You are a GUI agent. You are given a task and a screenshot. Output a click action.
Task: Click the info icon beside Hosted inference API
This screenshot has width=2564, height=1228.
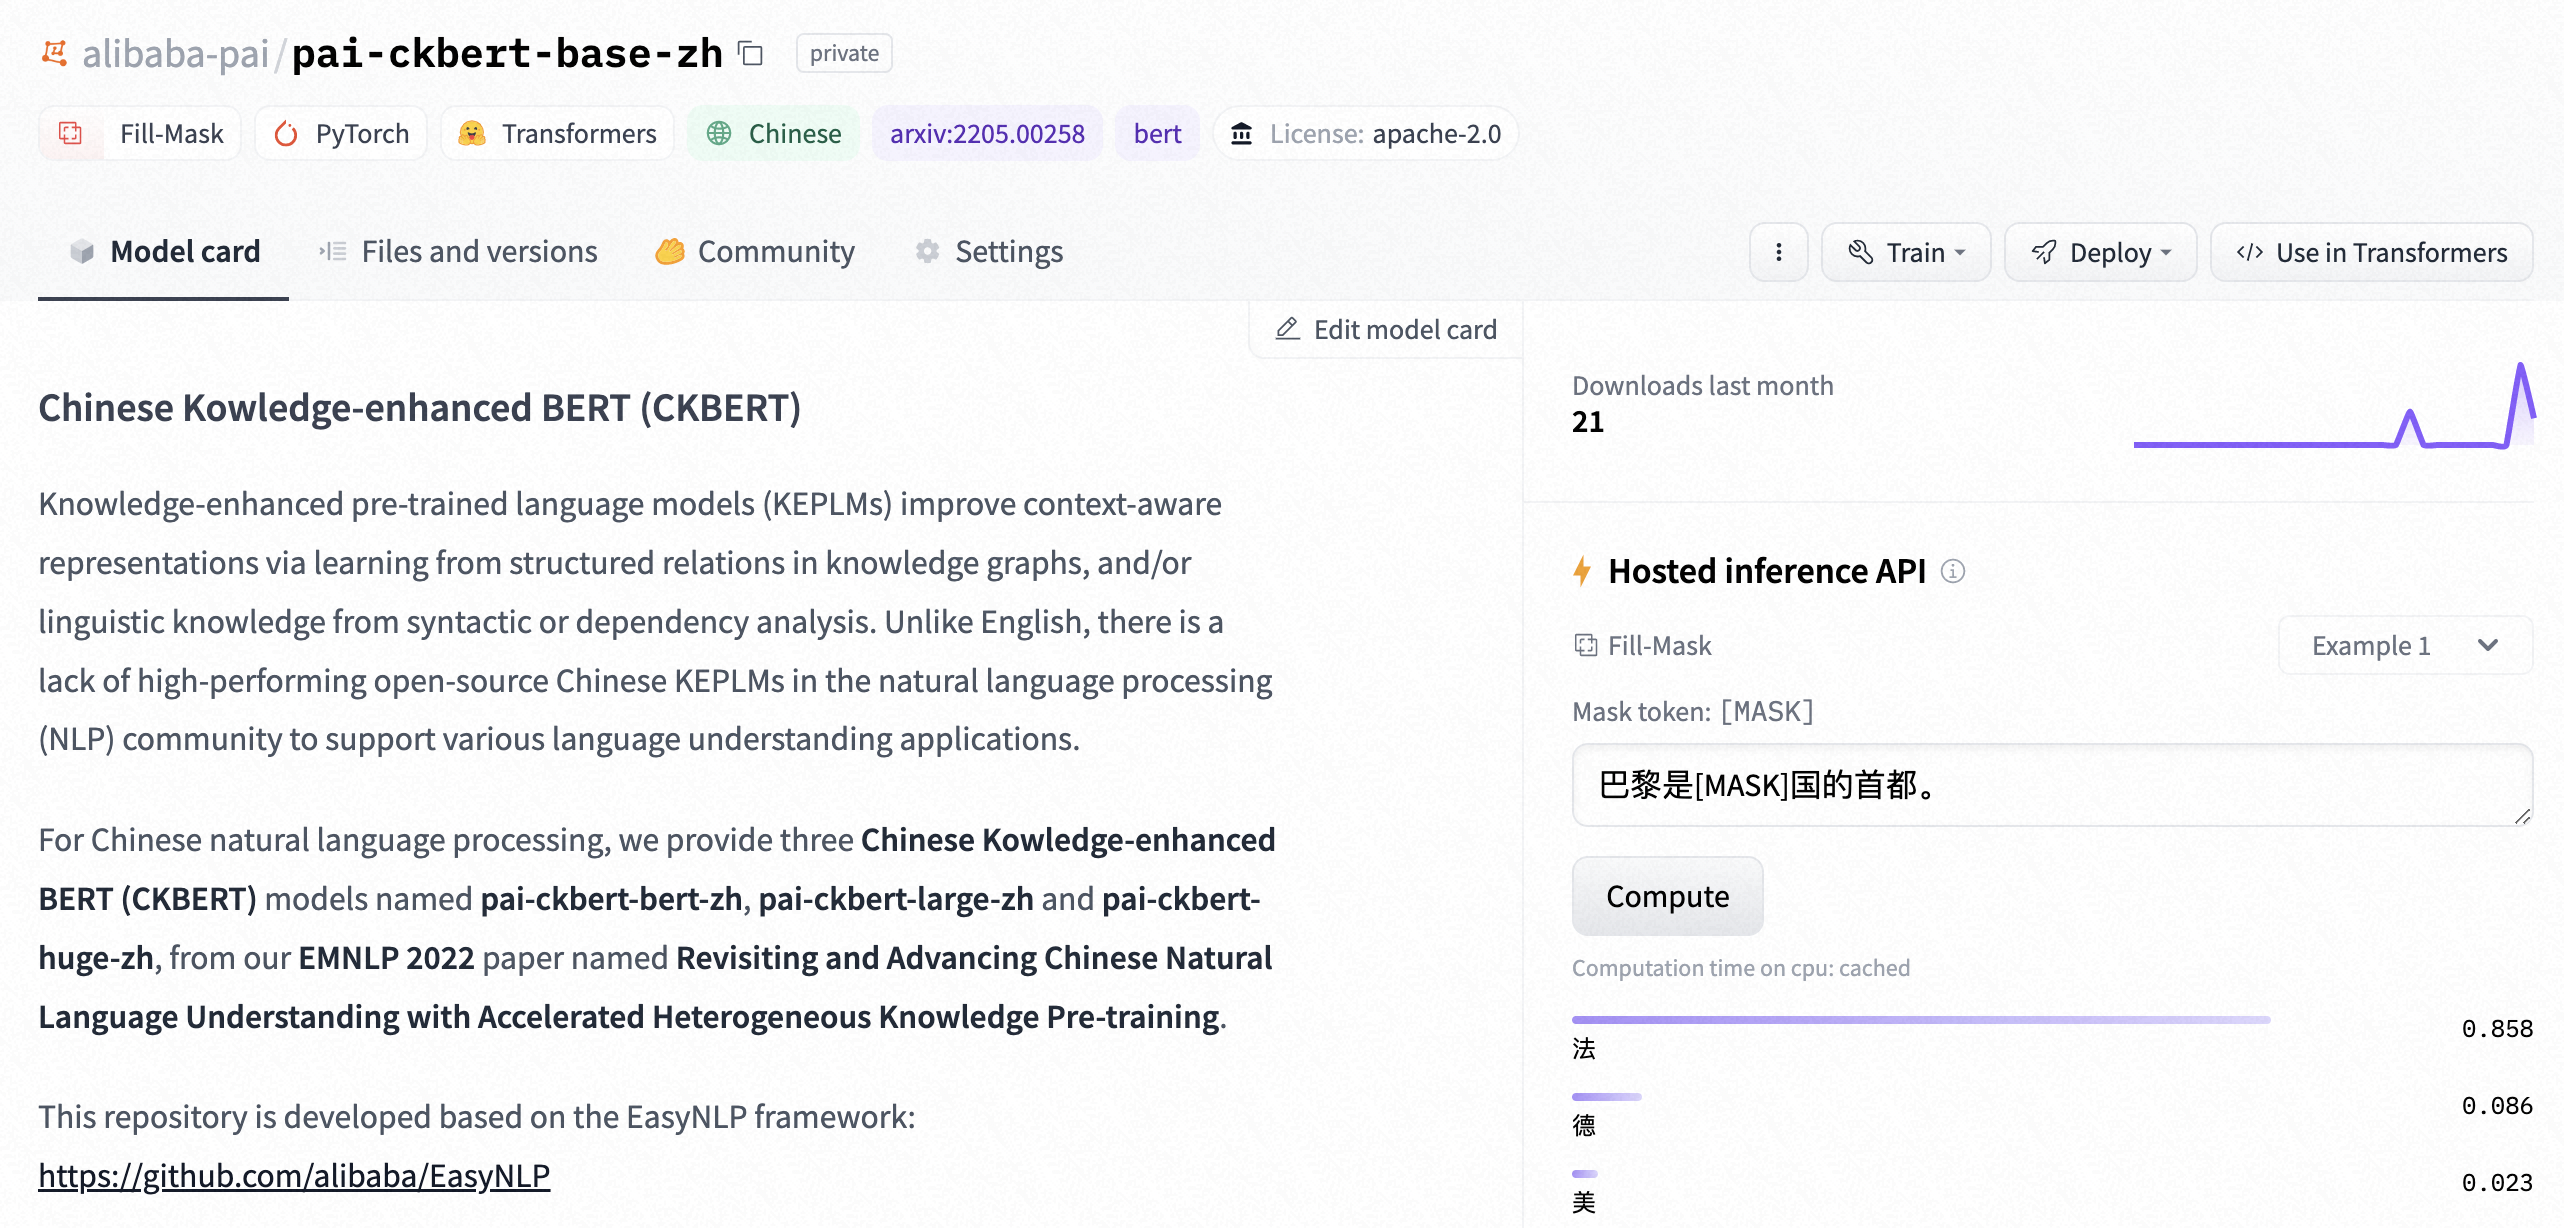pyautogui.click(x=1953, y=572)
